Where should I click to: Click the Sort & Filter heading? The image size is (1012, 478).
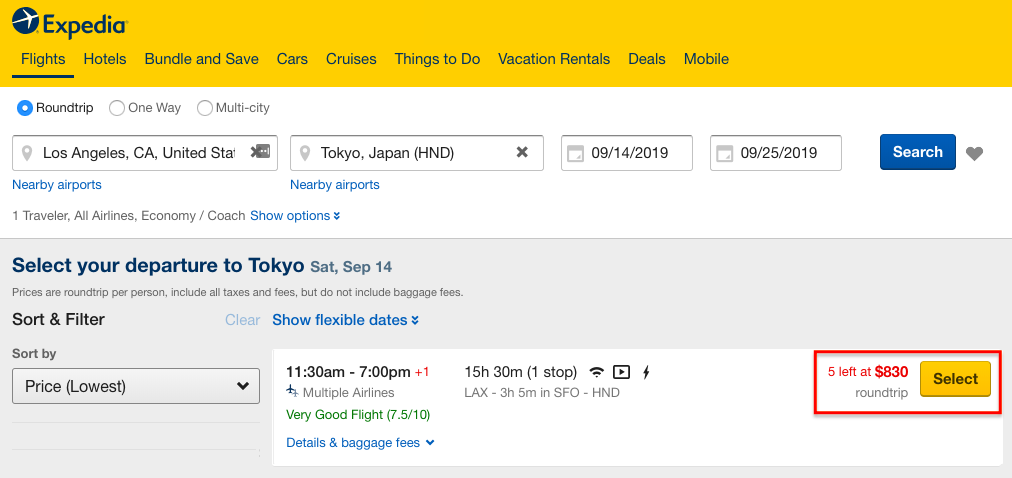59,319
